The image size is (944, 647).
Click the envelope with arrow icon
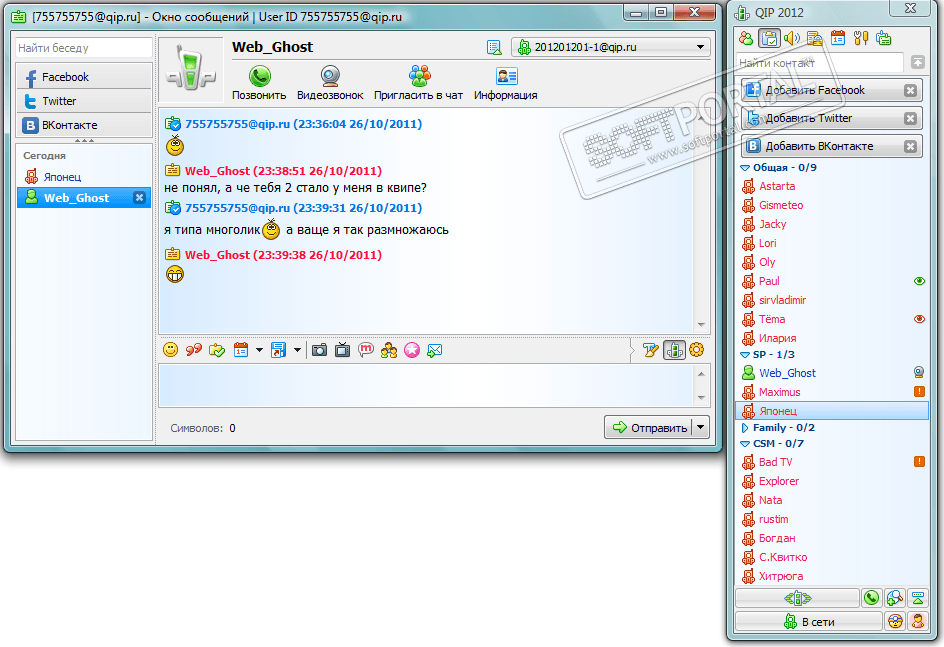(x=435, y=350)
